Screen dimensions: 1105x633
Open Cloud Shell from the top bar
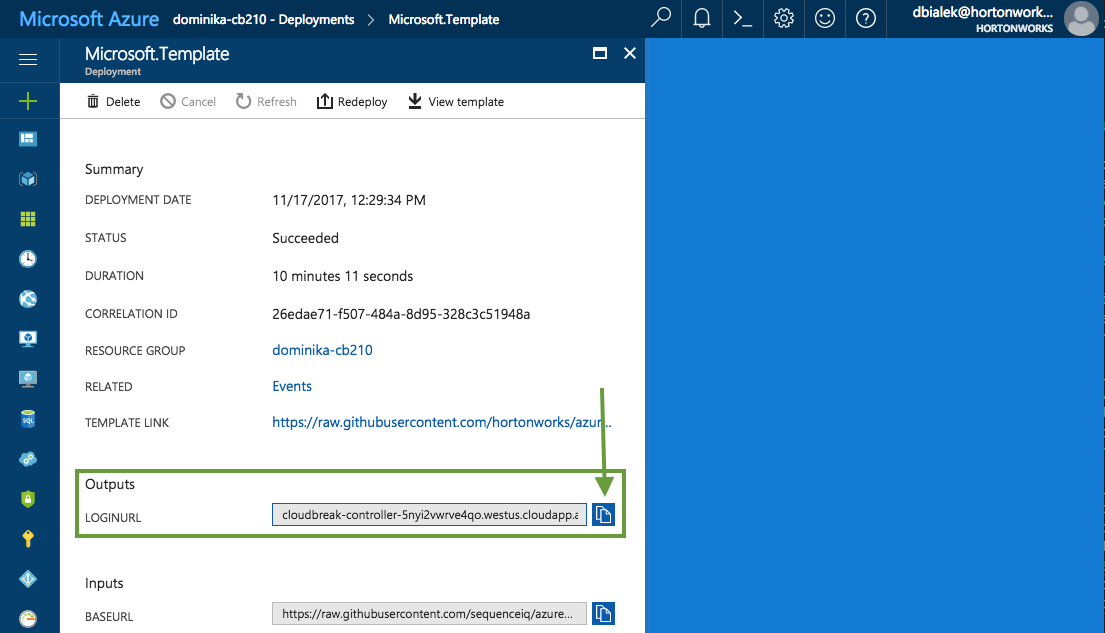[x=743, y=18]
